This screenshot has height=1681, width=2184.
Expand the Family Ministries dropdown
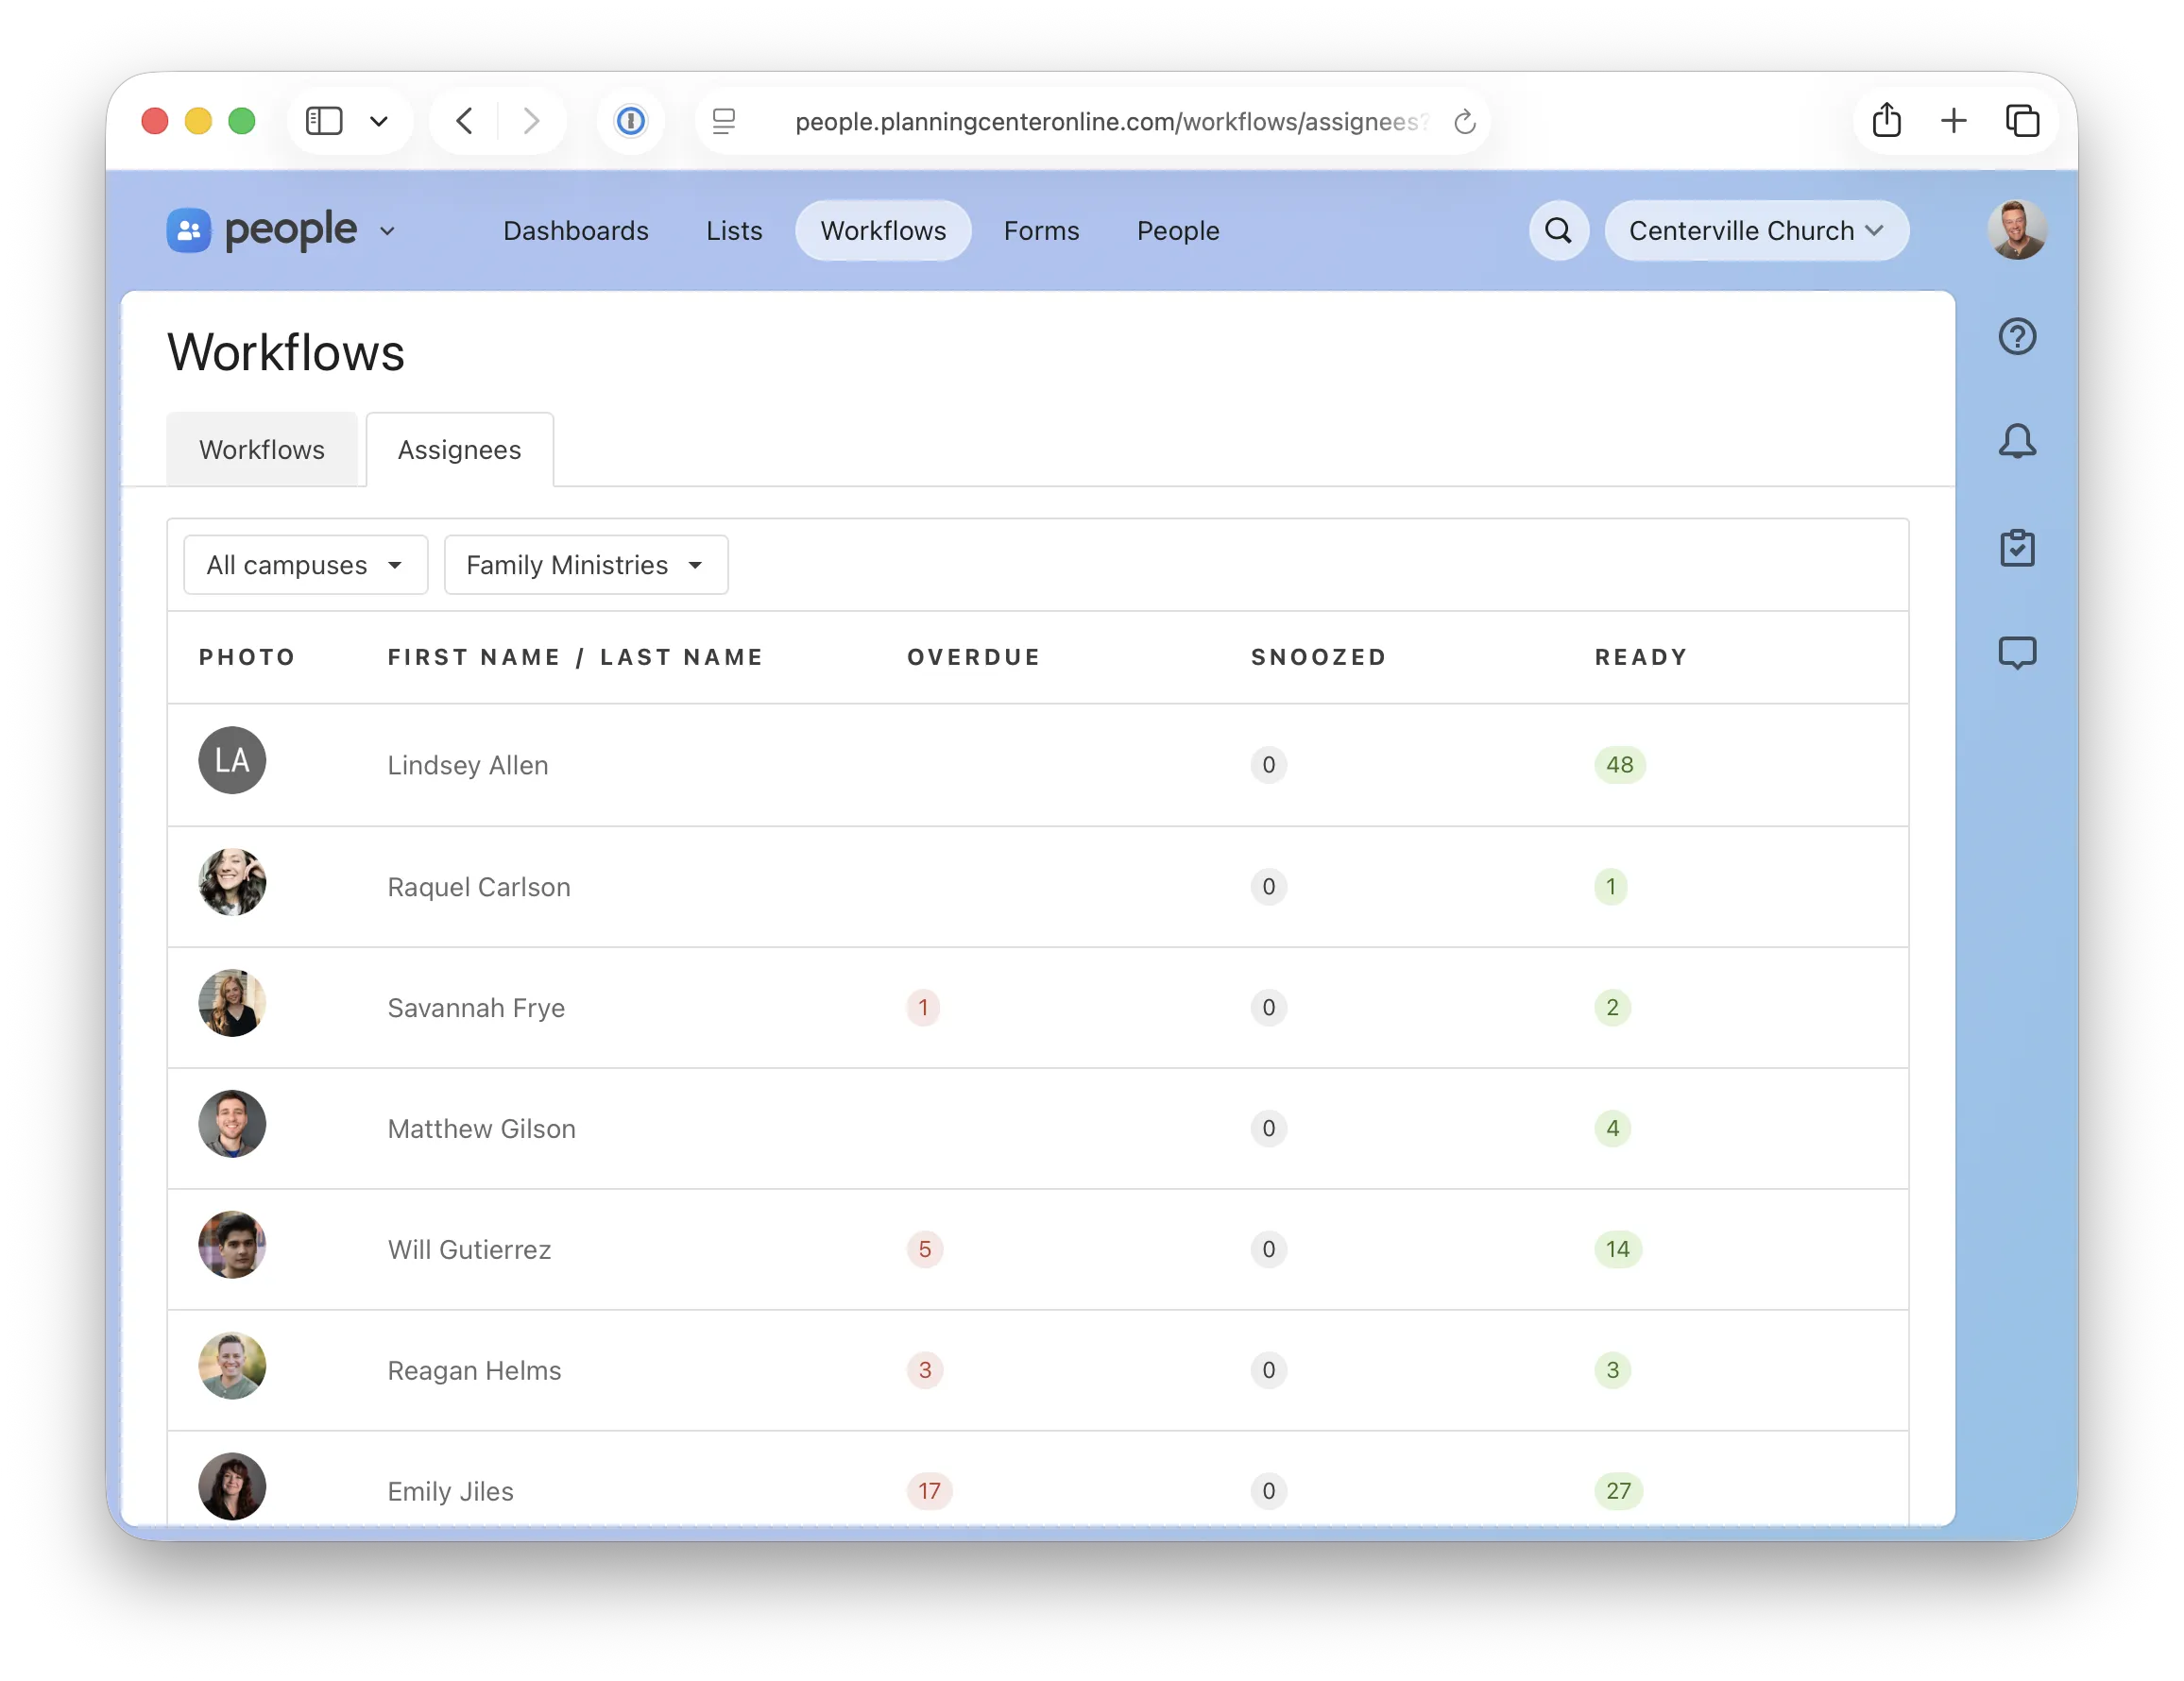pyautogui.click(x=585, y=565)
